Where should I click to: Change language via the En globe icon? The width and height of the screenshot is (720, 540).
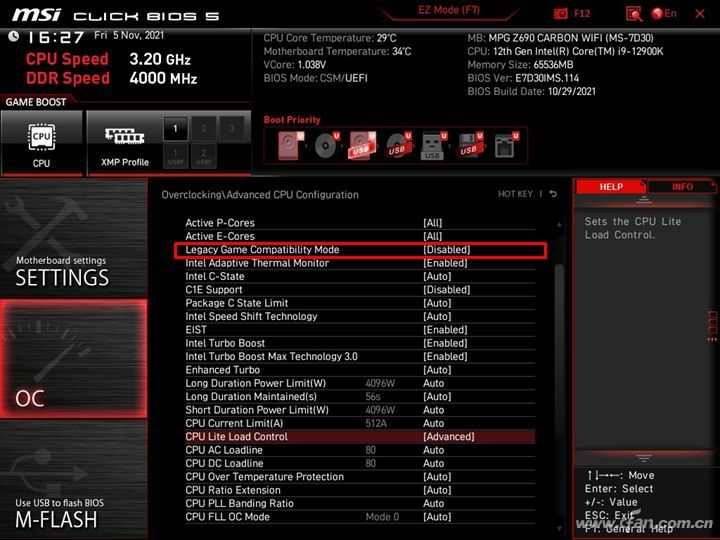[664, 14]
